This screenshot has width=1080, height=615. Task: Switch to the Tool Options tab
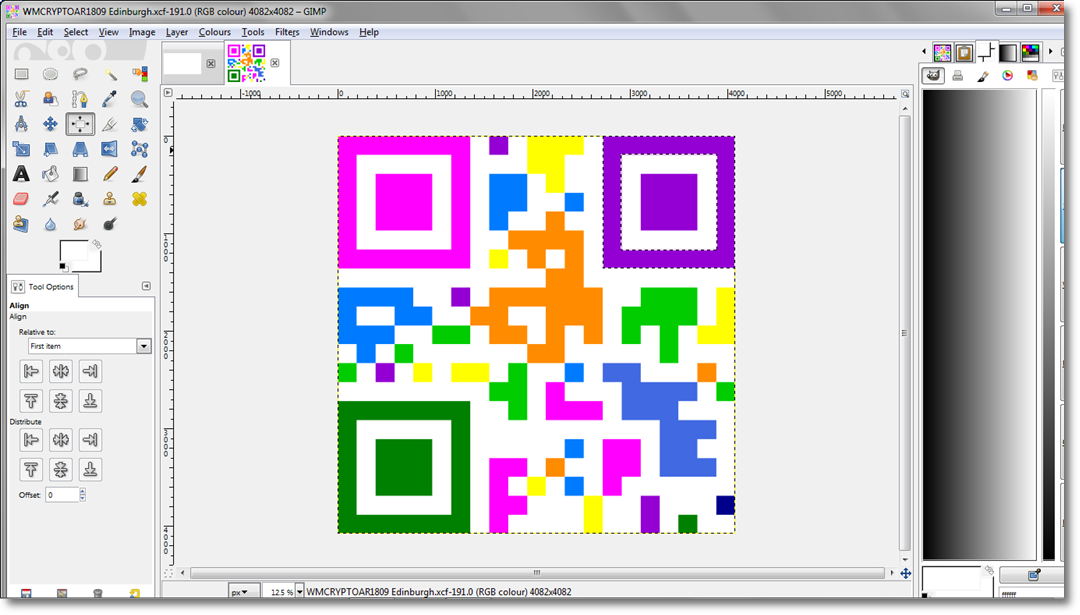tap(43, 286)
